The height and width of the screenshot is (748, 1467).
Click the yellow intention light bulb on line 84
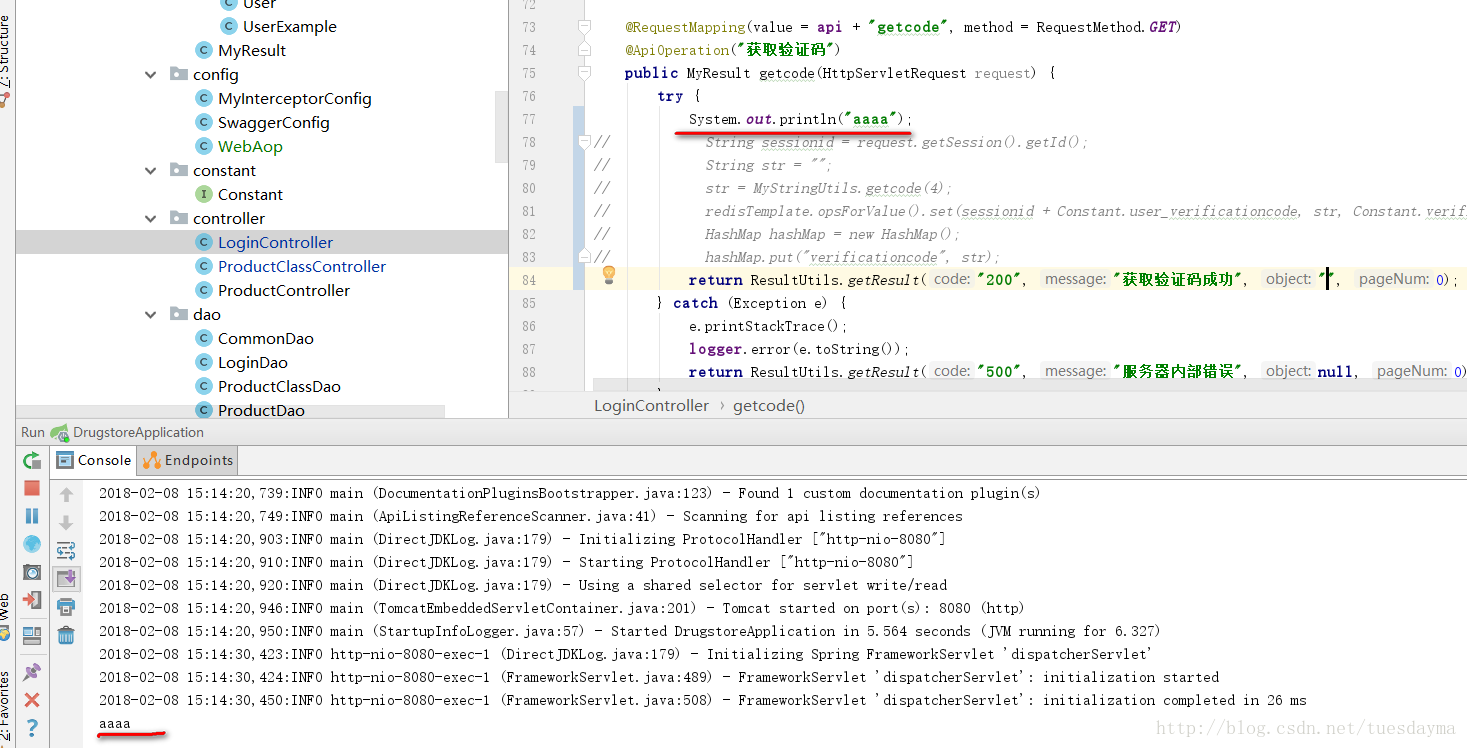click(x=608, y=275)
